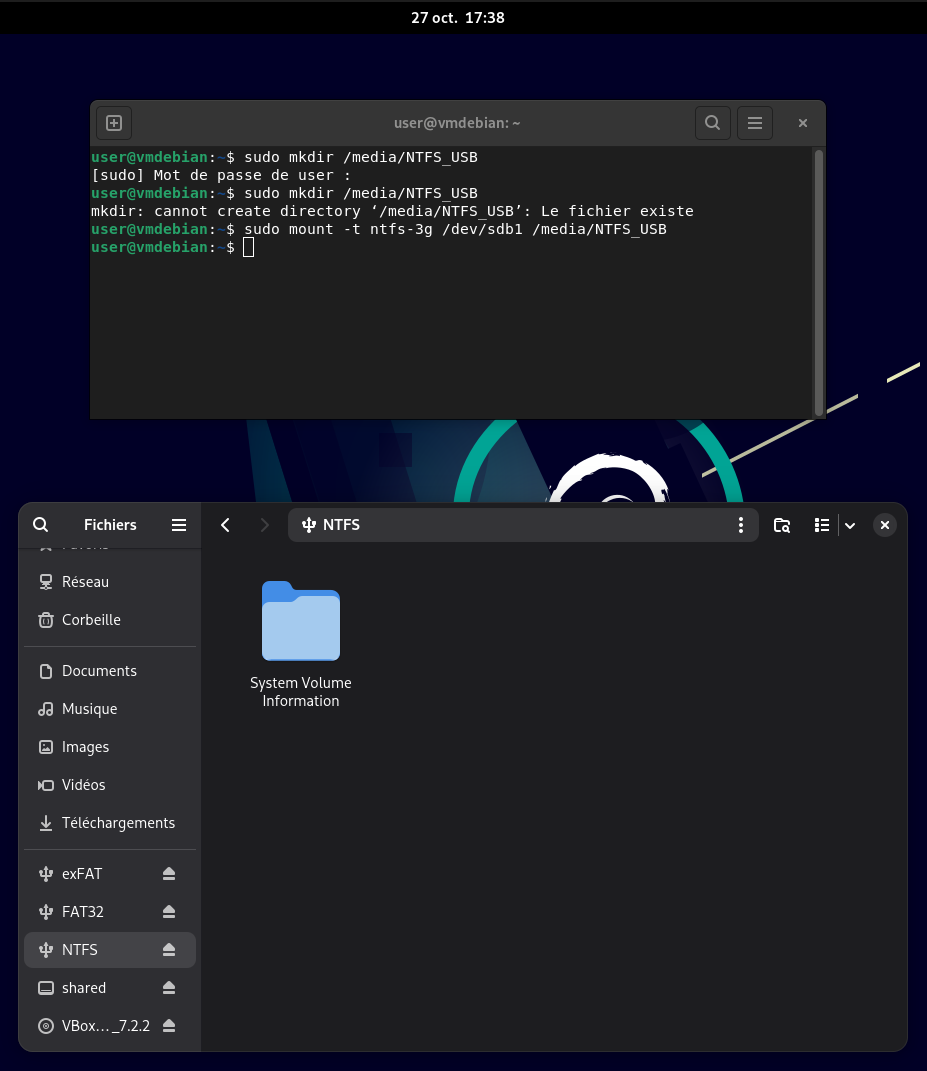
Task: Go back to the previous folder
Action: click(x=226, y=525)
